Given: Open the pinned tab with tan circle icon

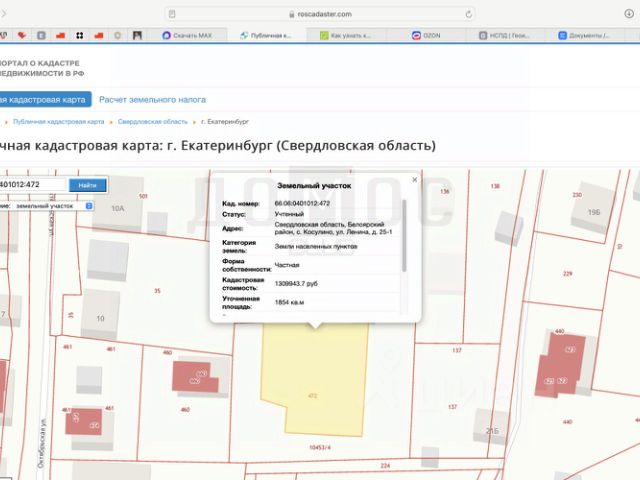Looking at the screenshot, I should [x=118, y=36].
